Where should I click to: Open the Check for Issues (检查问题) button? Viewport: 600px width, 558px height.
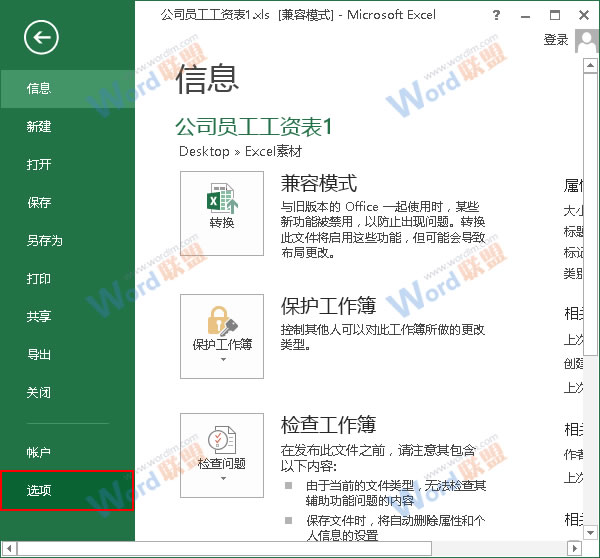(x=222, y=455)
